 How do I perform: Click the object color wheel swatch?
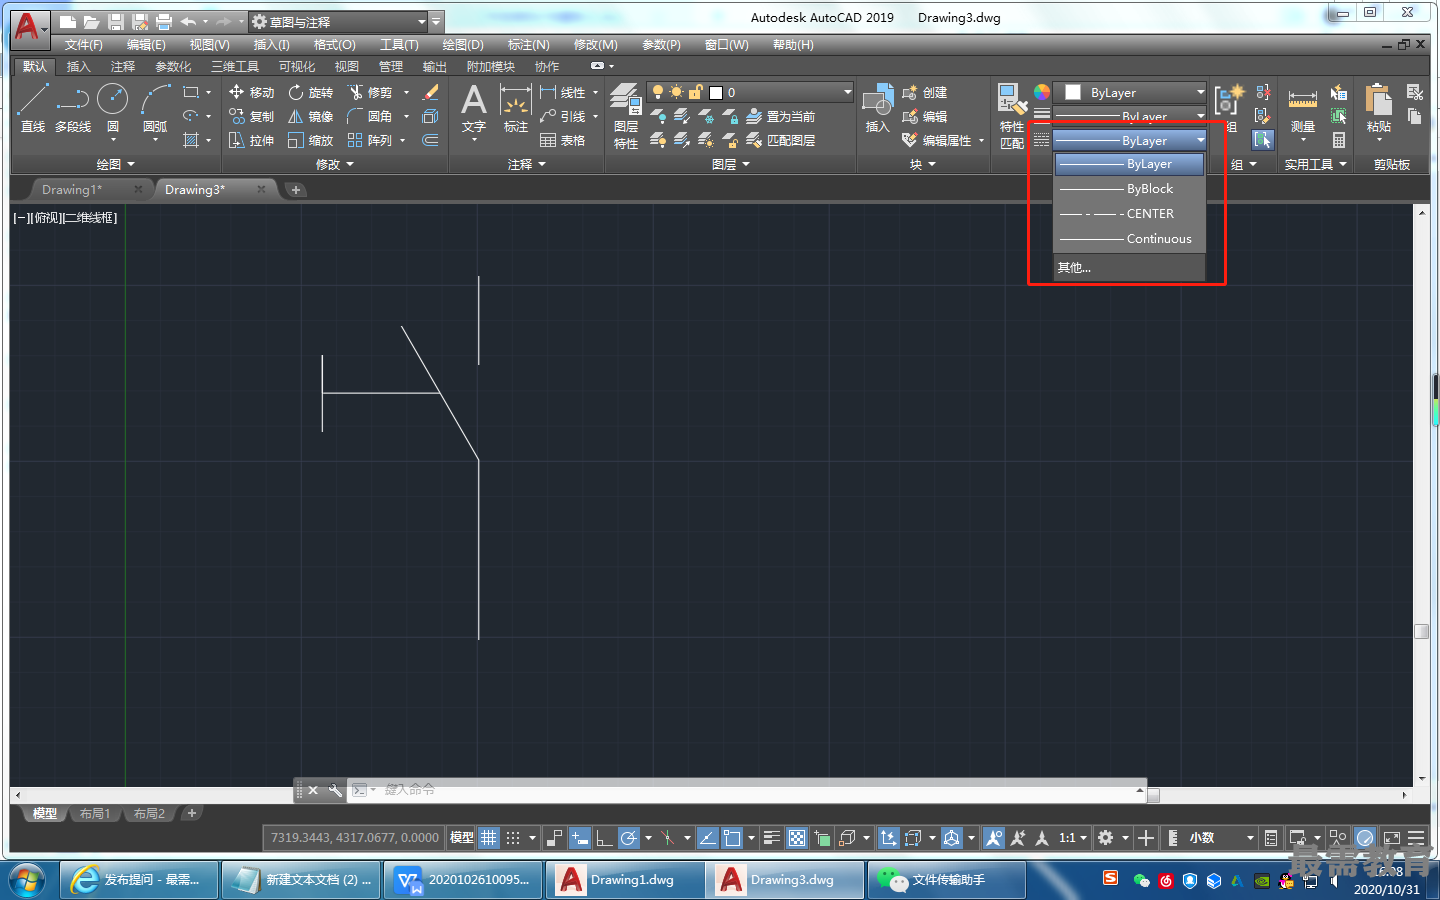tap(1042, 92)
